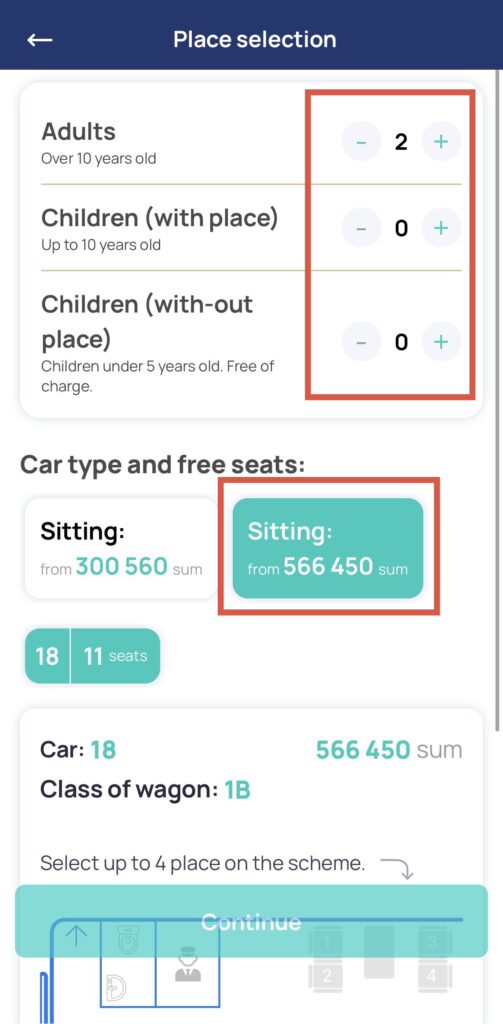Screen dimensions: 503x1024
Task: Select seat 1 on the scheme
Action: coord(328,942)
